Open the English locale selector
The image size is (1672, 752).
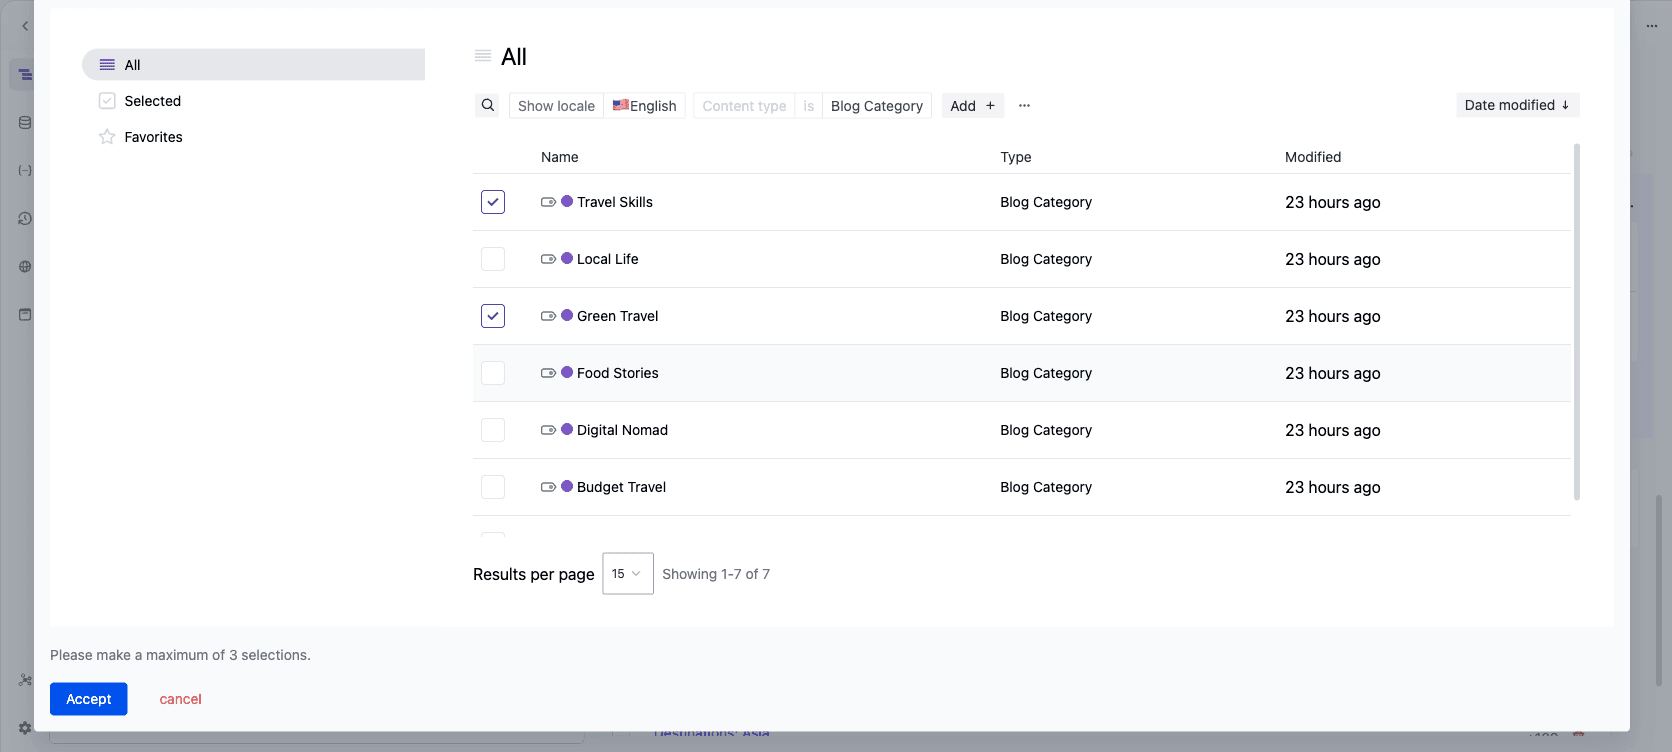(x=645, y=106)
